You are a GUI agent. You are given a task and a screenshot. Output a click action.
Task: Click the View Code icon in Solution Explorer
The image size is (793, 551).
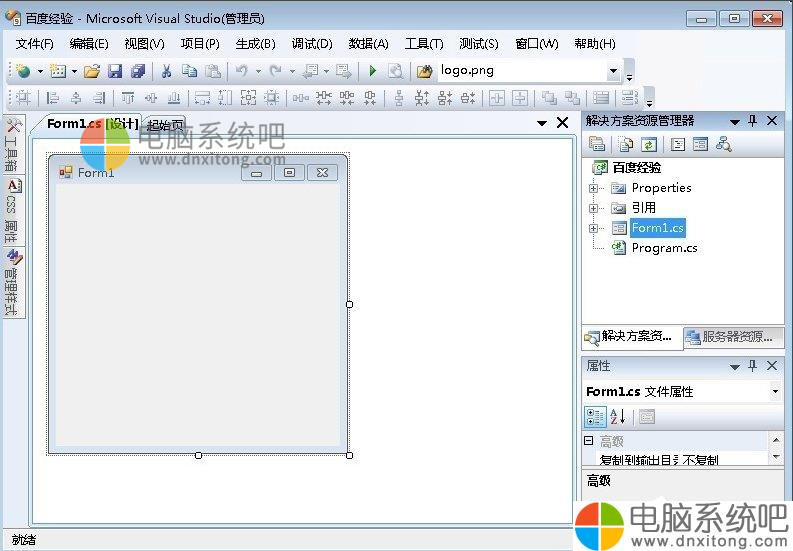pos(677,145)
